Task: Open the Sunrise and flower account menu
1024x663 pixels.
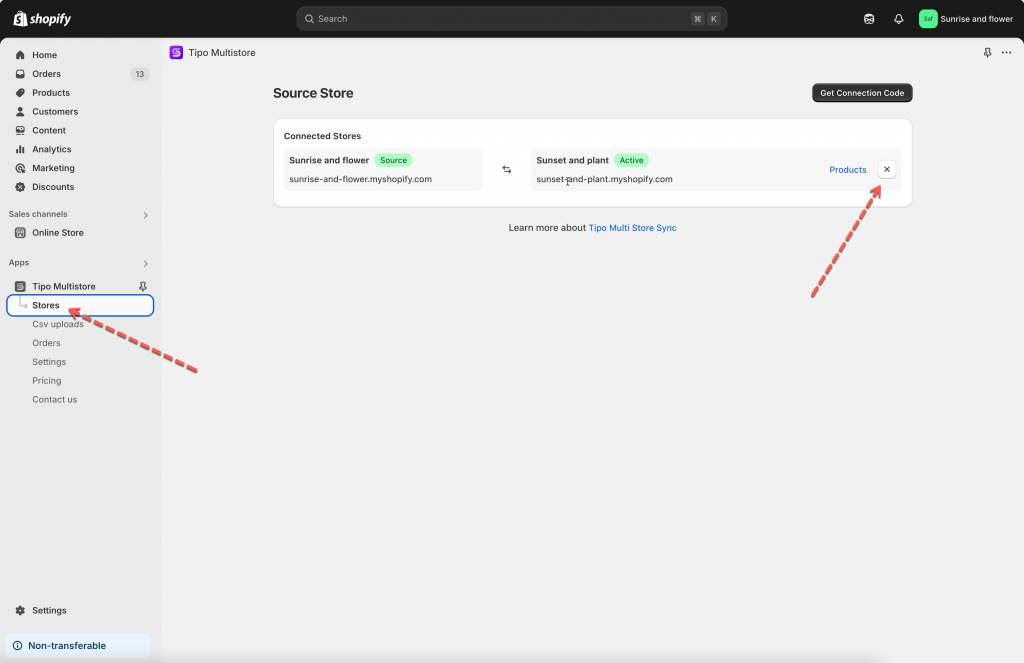Action: pyautogui.click(x=965, y=19)
